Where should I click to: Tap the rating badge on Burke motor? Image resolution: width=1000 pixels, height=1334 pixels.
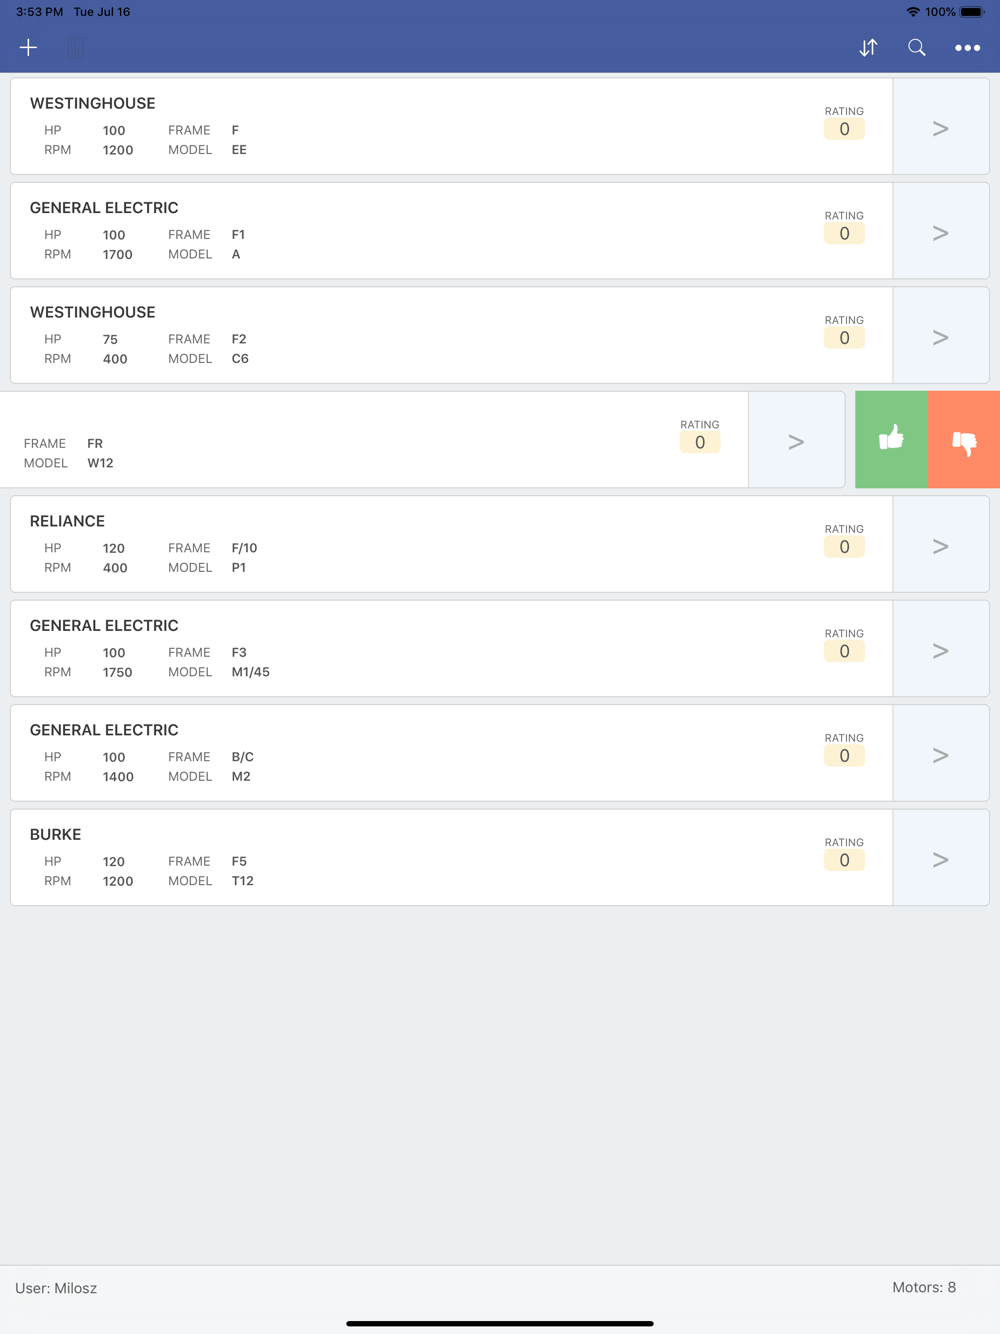tap(844, 860)
